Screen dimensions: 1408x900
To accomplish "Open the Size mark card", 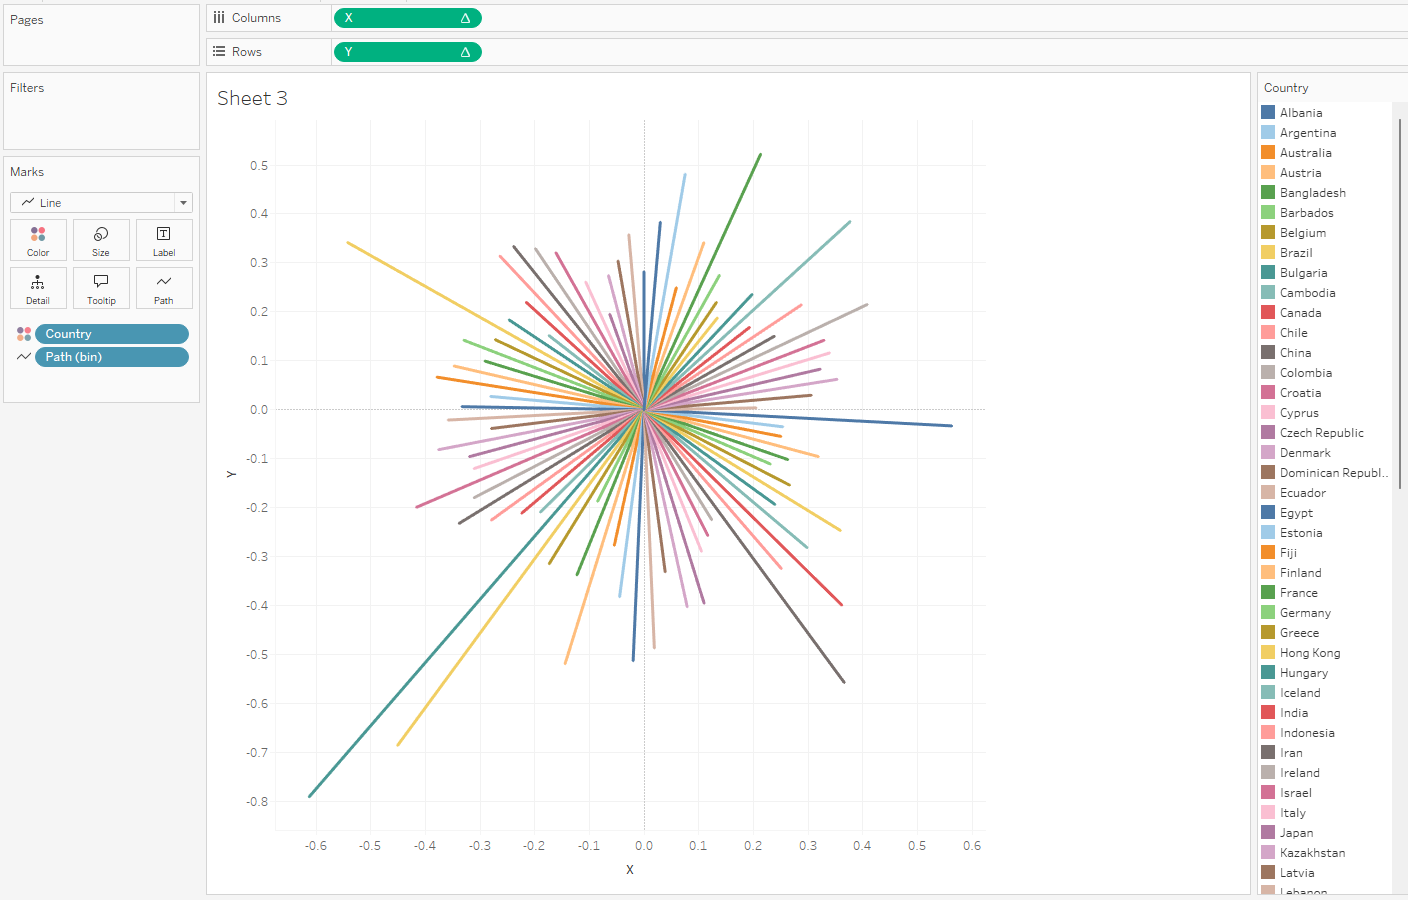I will pyautogui.click(x=101, y=240).
